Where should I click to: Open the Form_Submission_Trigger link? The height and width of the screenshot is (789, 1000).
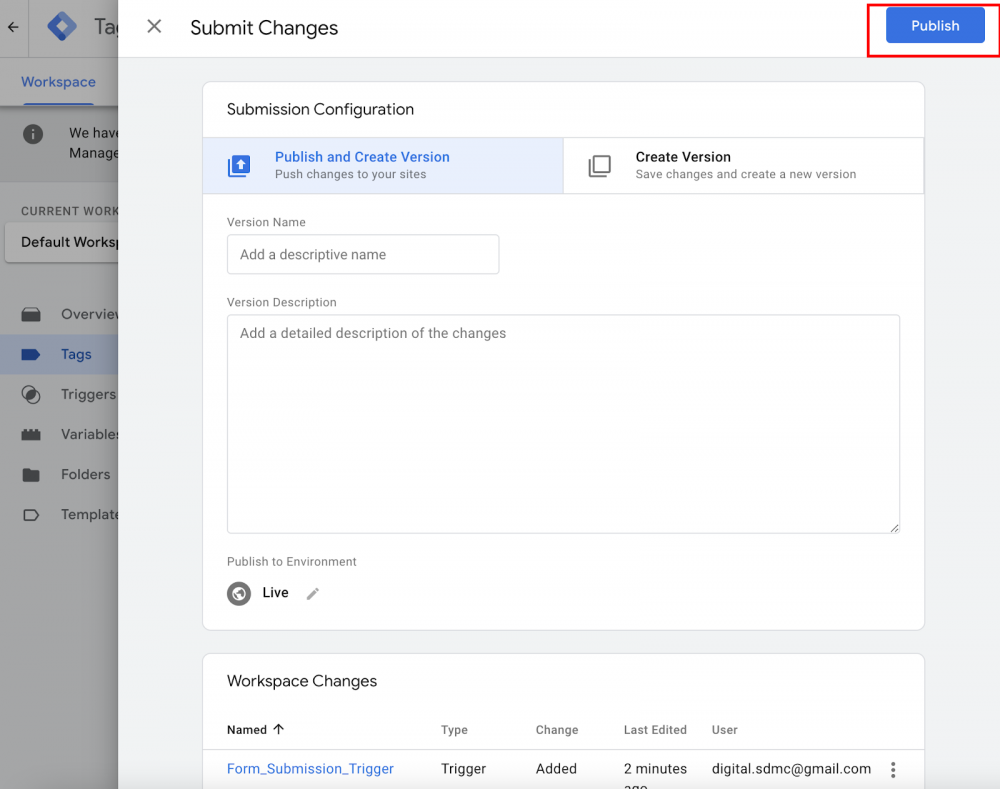[310, 769]
